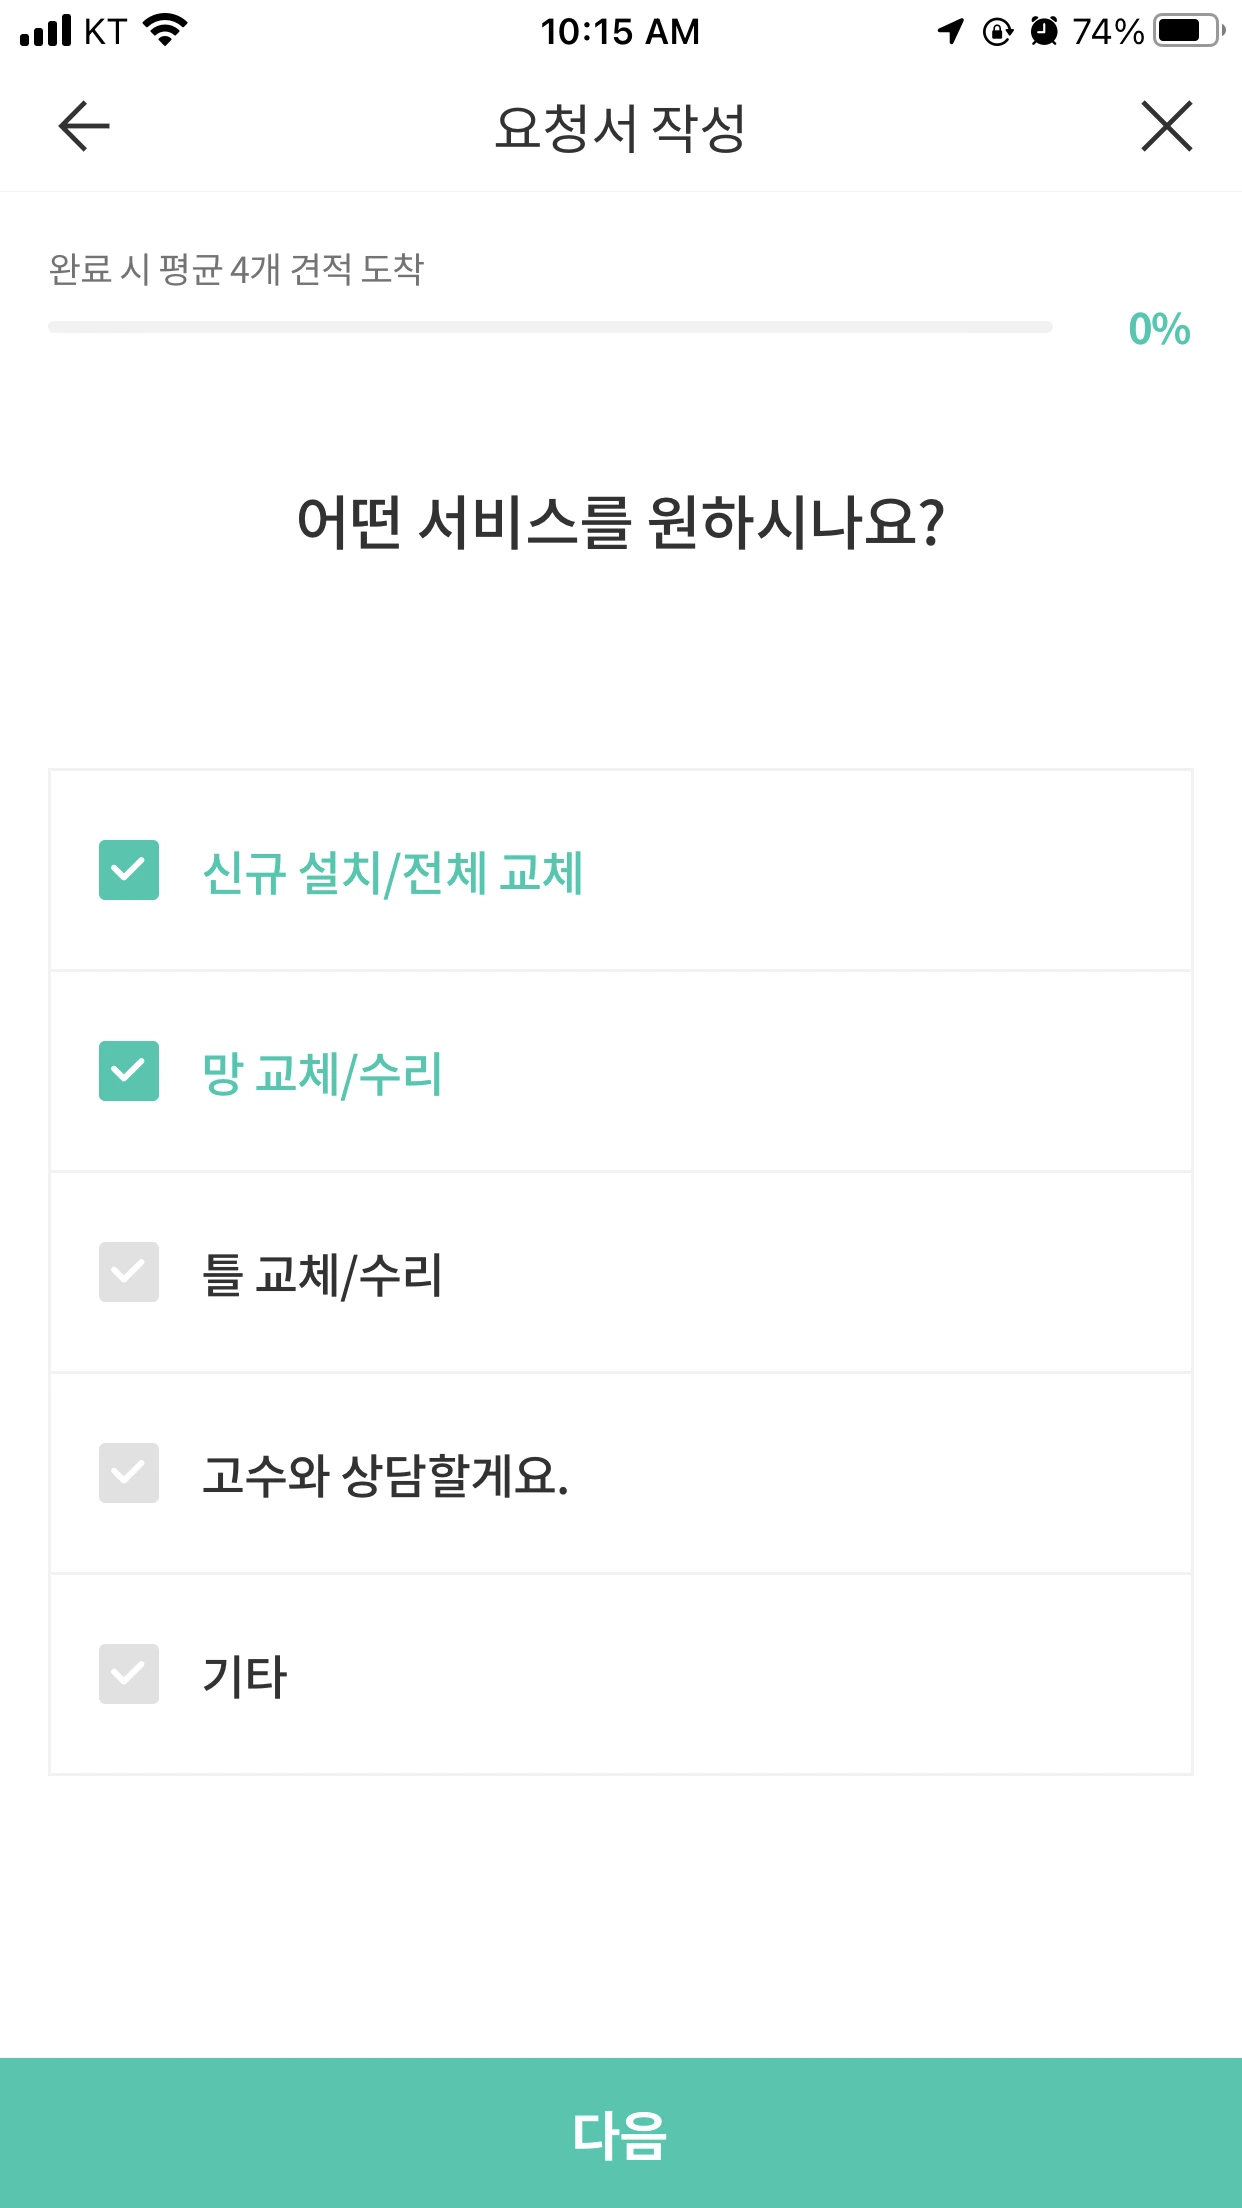Screen dimensions: 1242x2208
Task: Check the 틀 교체/수리 checkbox
Action: 129,1272
